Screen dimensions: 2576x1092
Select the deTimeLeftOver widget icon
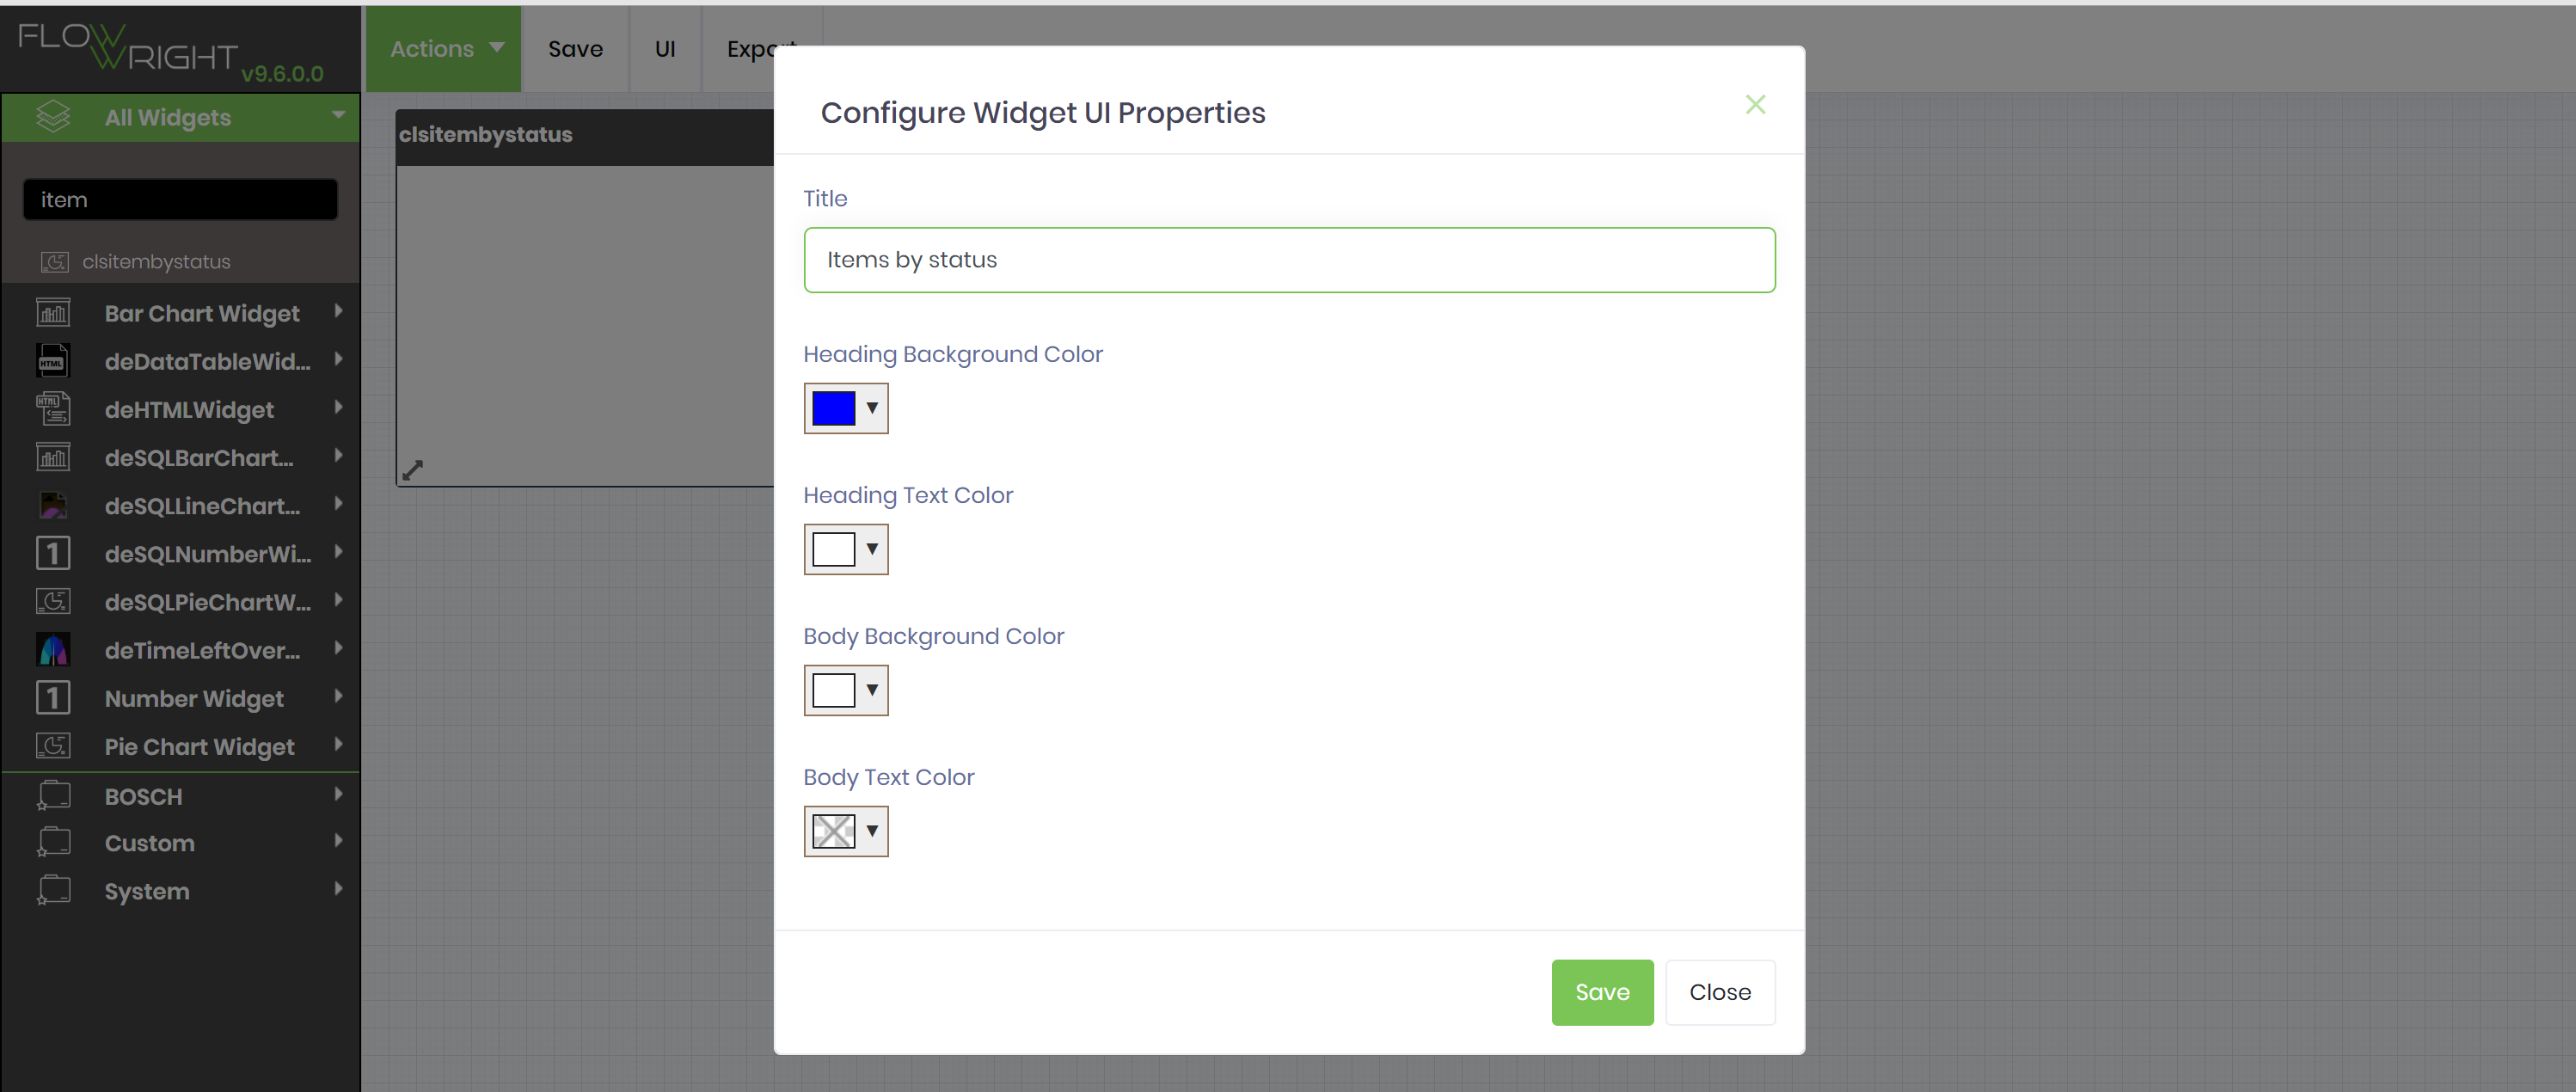point(53,649)
